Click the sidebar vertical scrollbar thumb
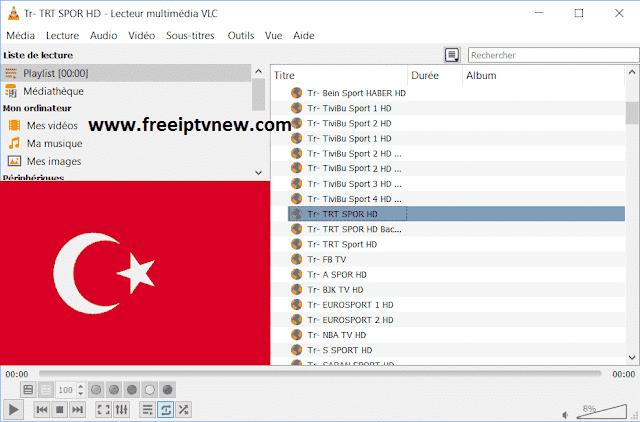 click(258, 94)
